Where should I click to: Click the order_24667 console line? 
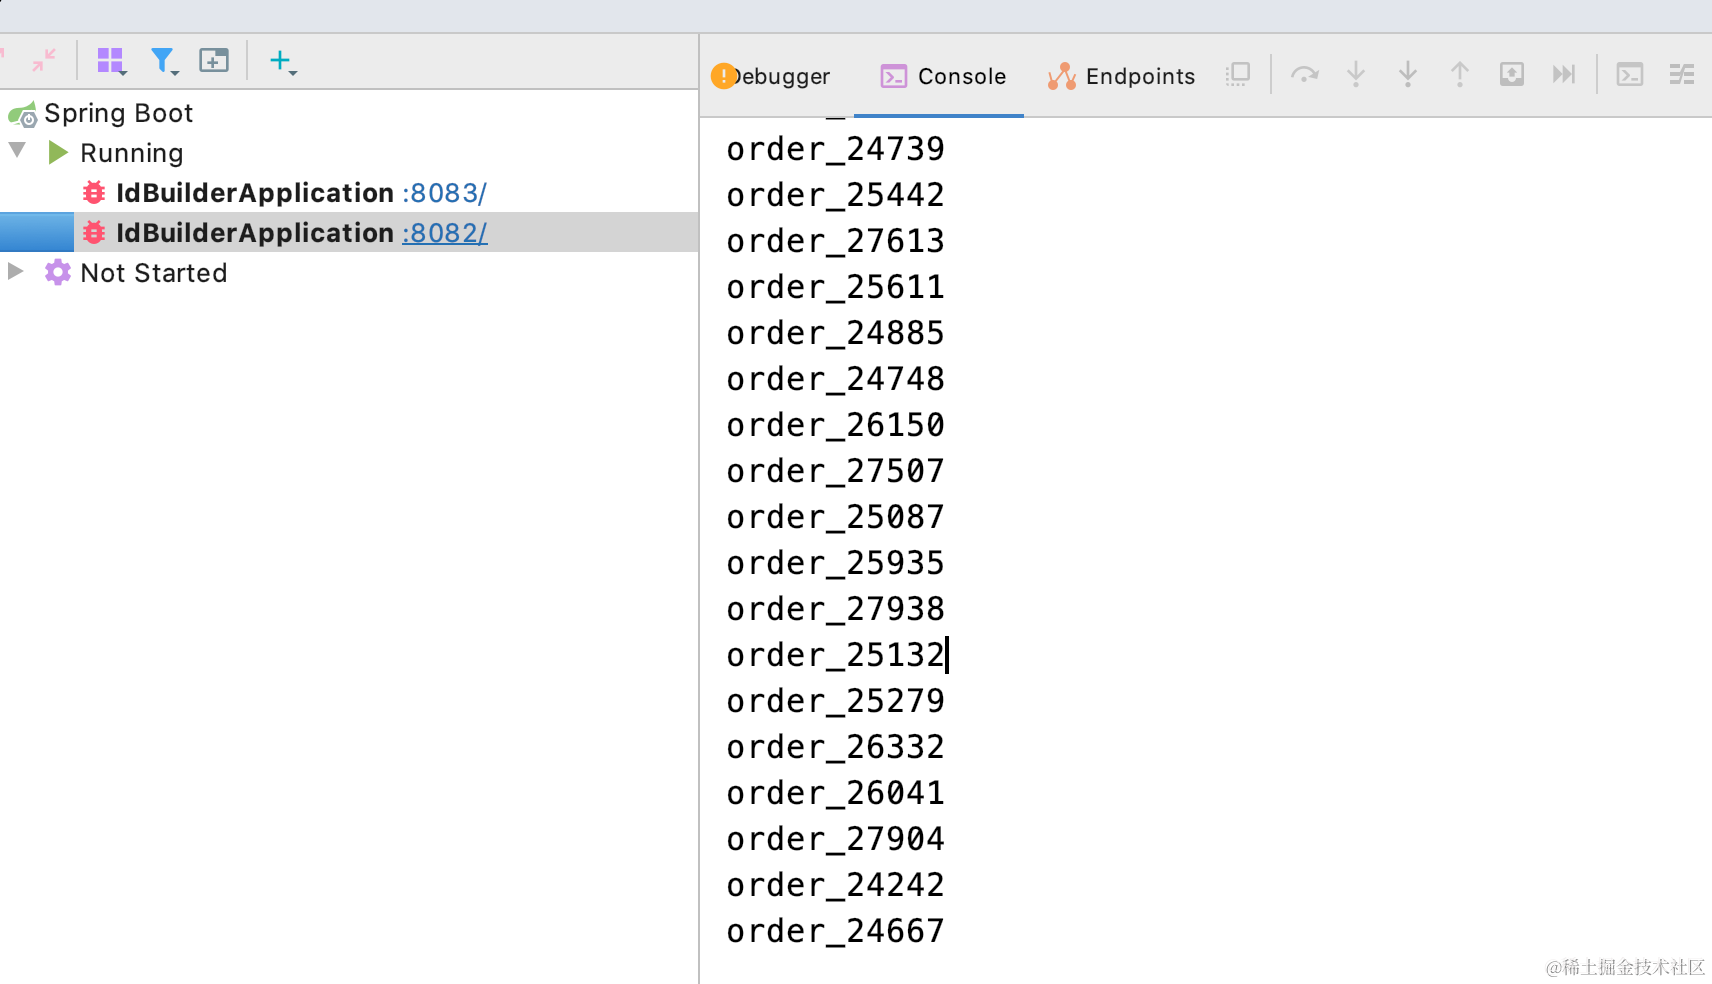[x=835, y=931]
